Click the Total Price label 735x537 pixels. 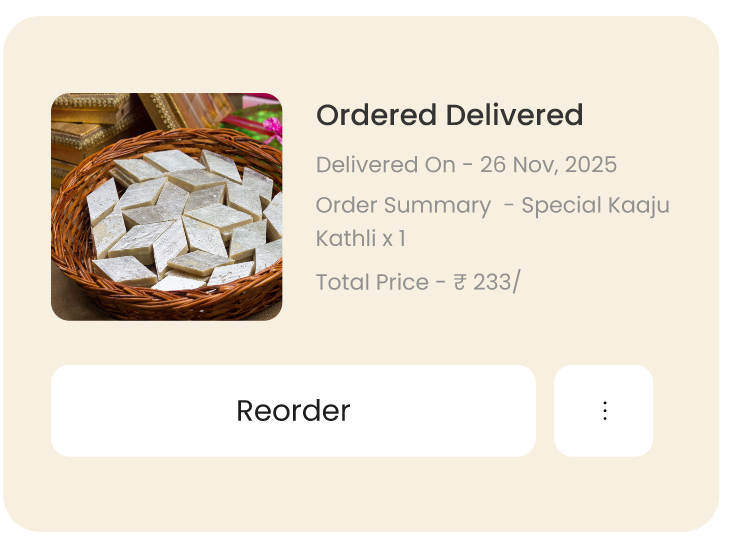click(x=372, y=282)
